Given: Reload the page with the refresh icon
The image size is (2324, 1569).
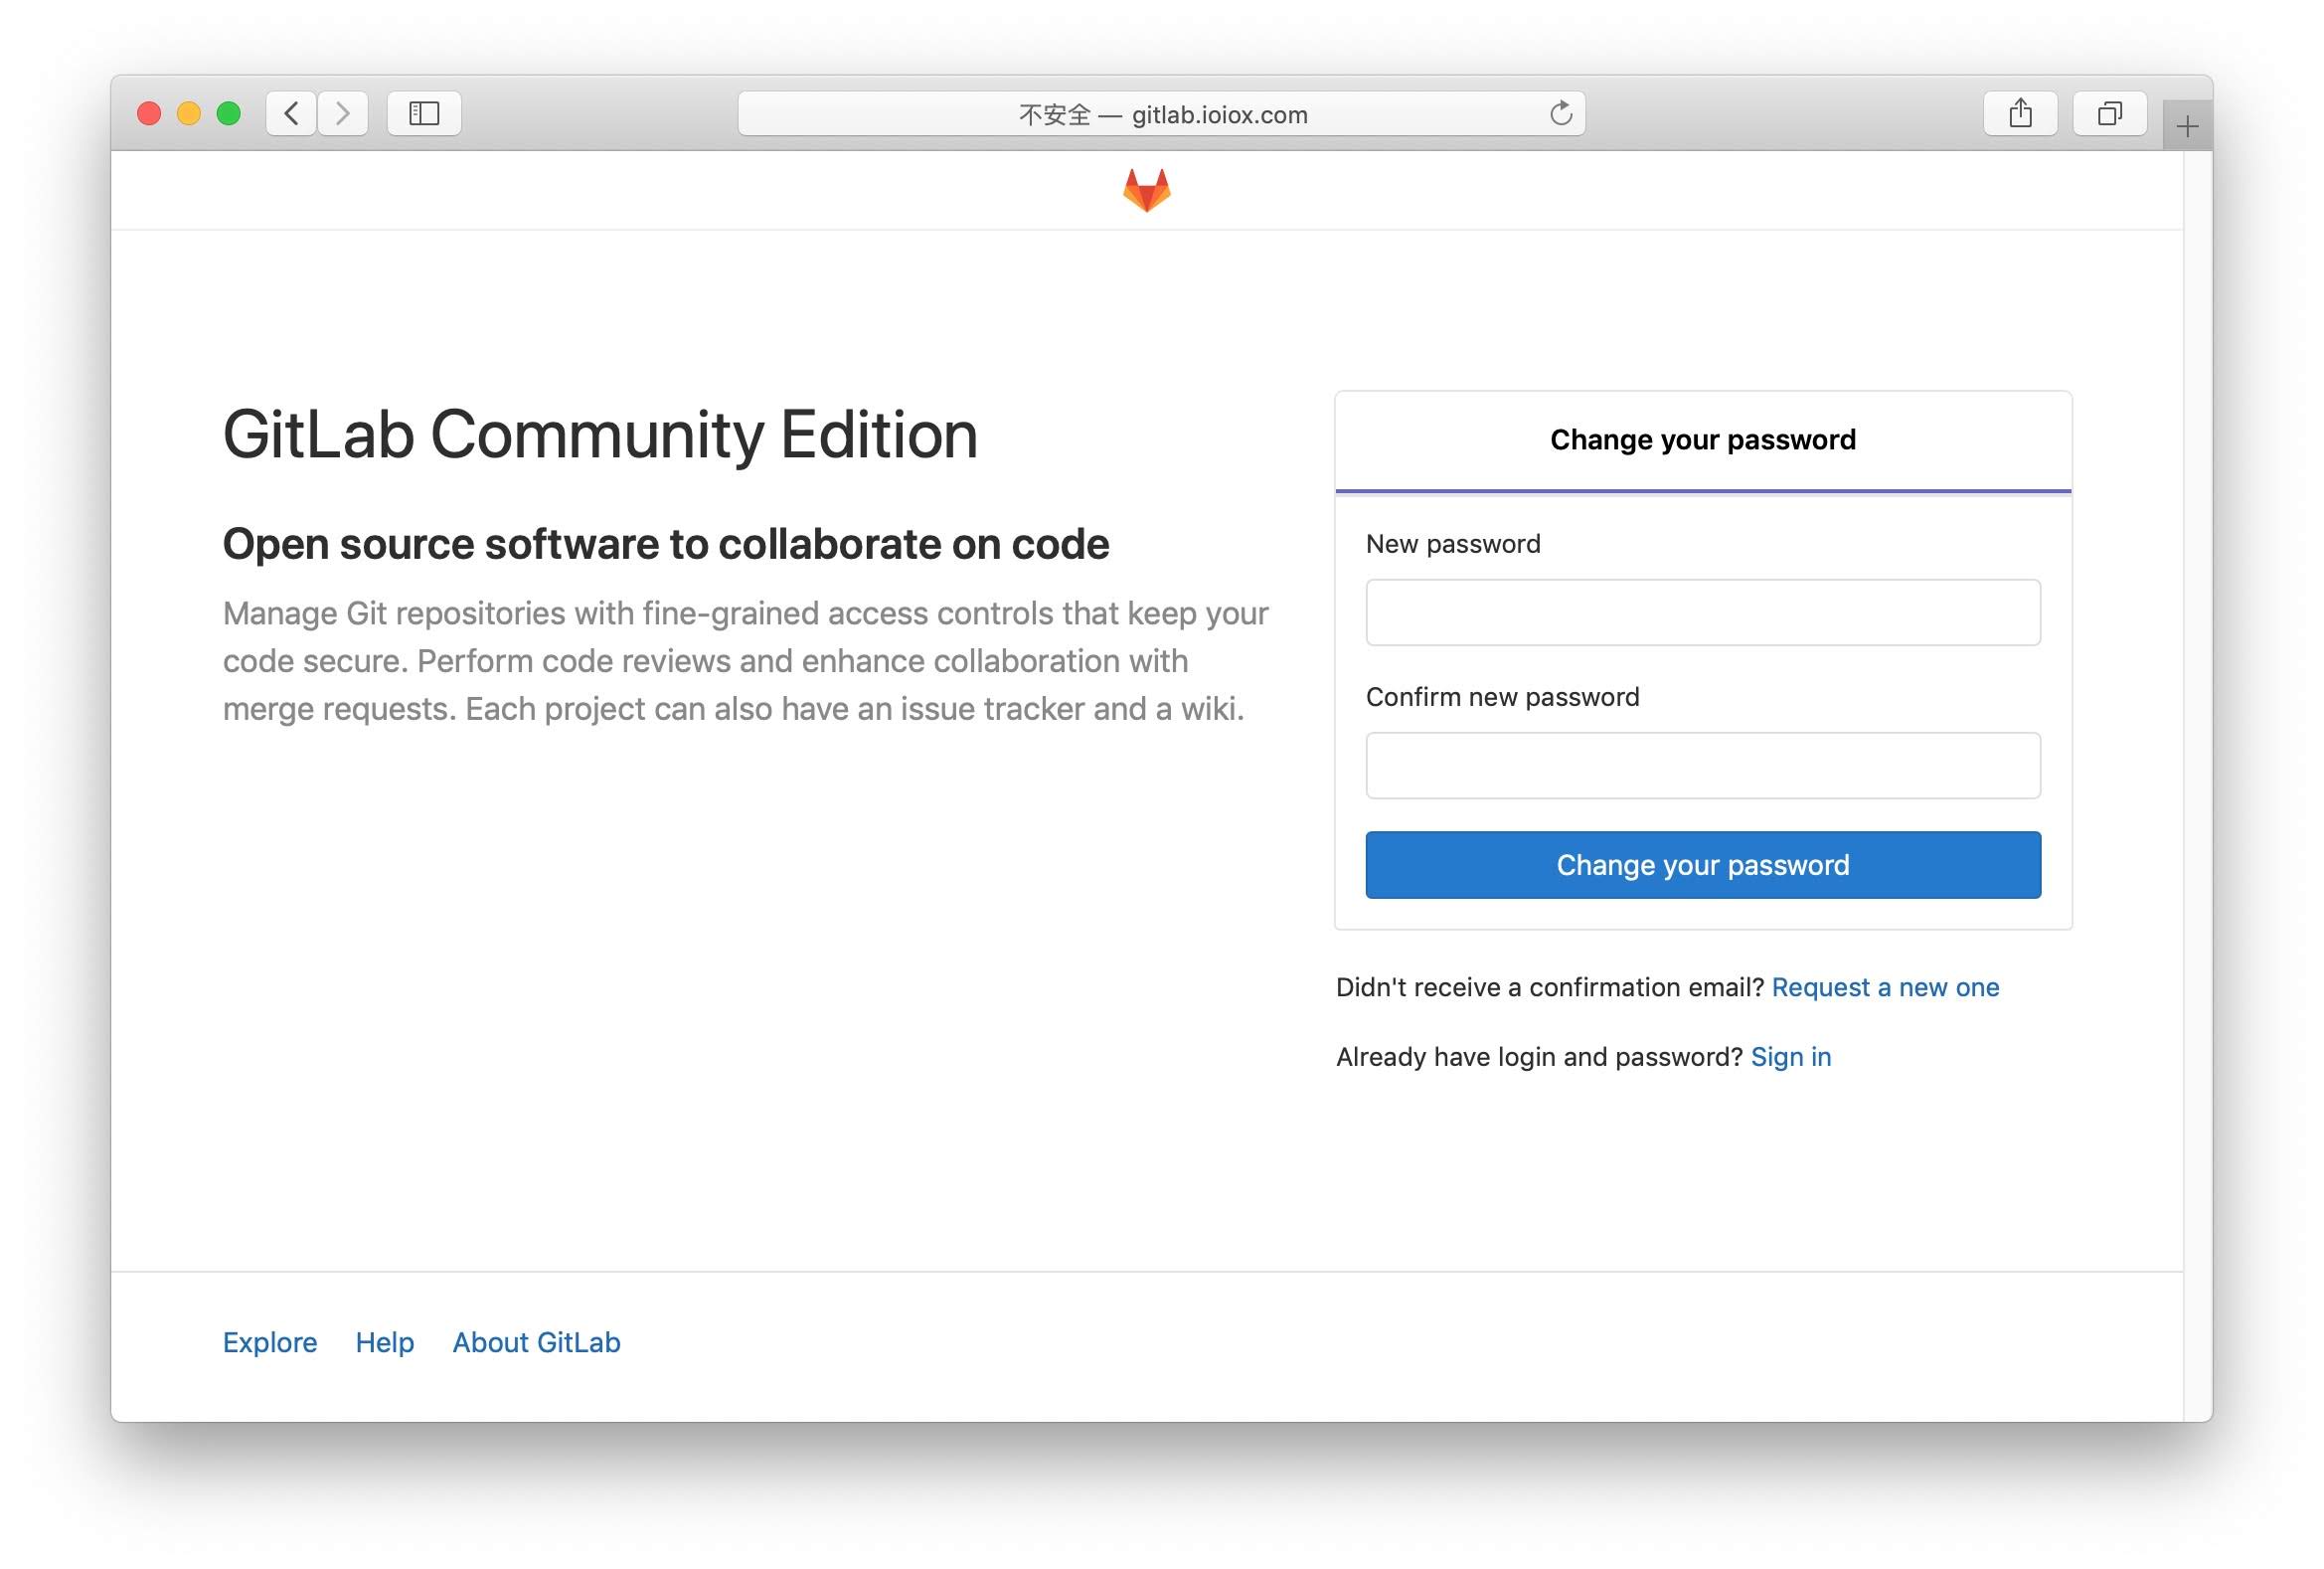Looking at the screenshot, I should pyautogui.click(x=1560, y=113).
